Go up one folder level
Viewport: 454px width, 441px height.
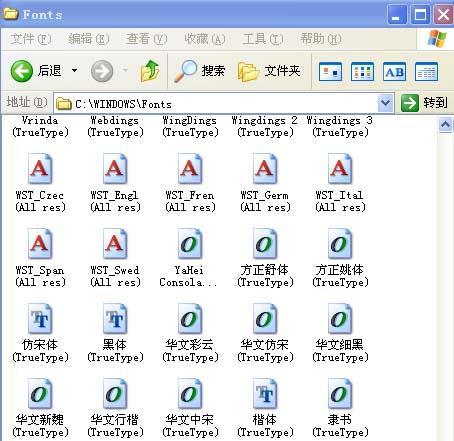point(150,71)
